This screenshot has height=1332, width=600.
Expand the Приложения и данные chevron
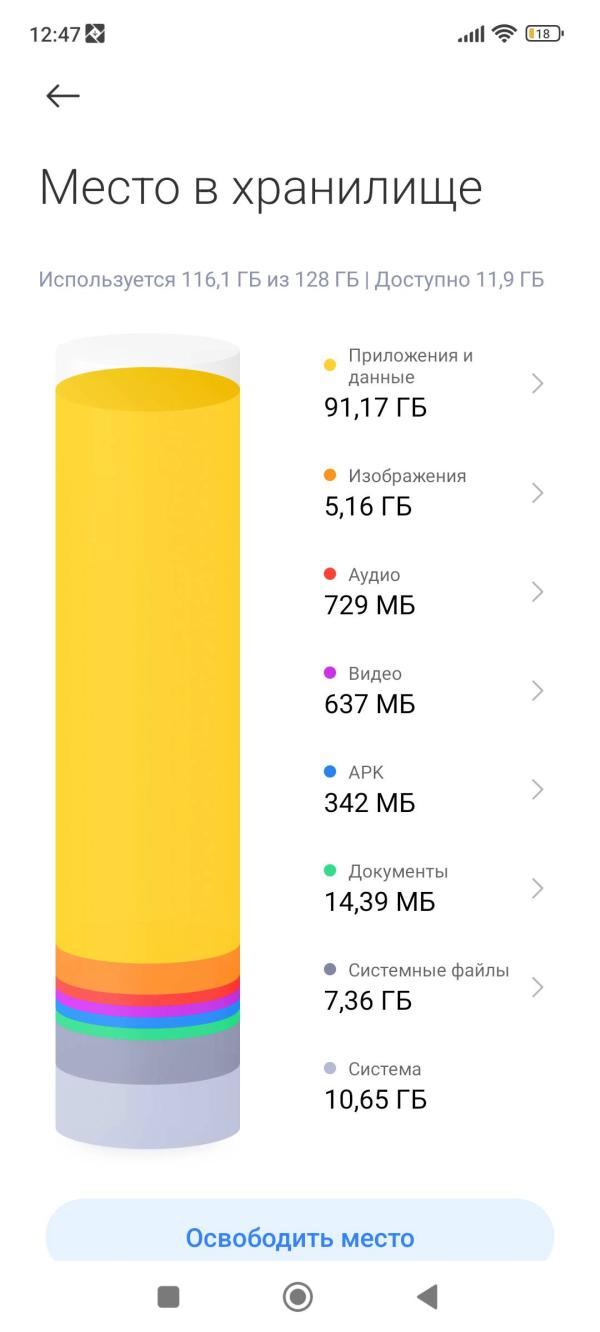(537, 384)
